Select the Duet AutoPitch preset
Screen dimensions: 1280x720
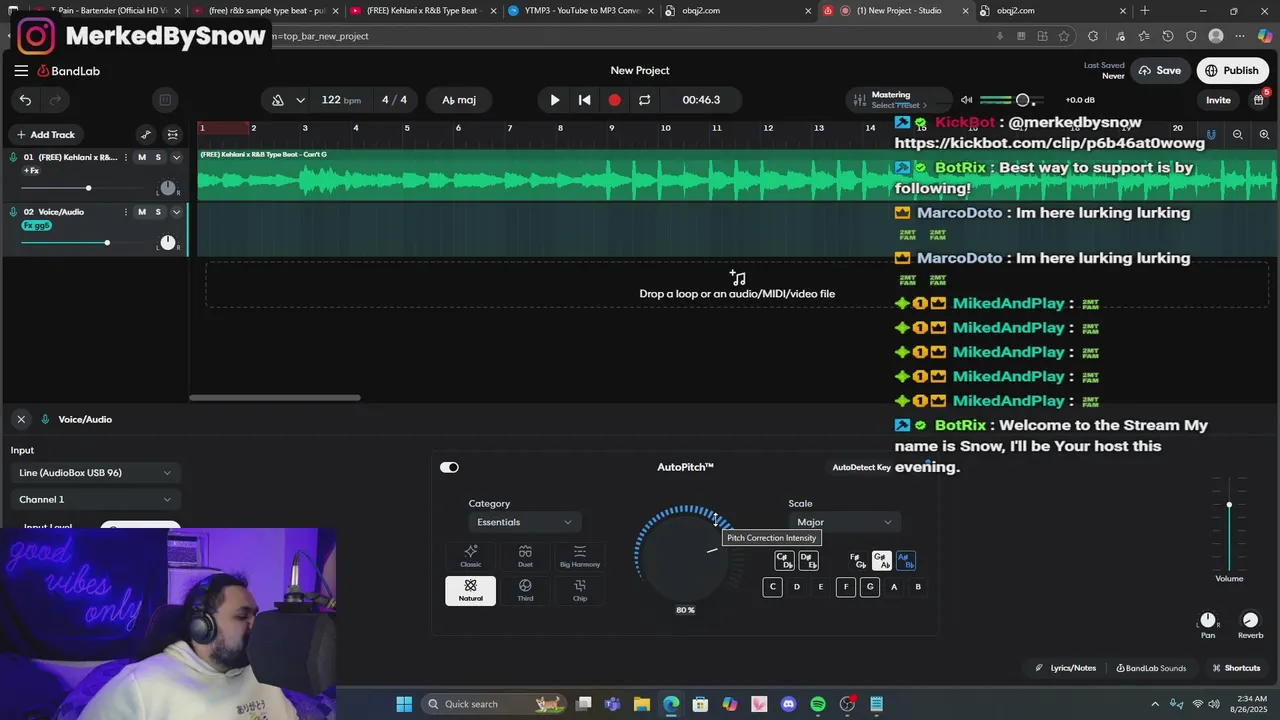[525, 557]
